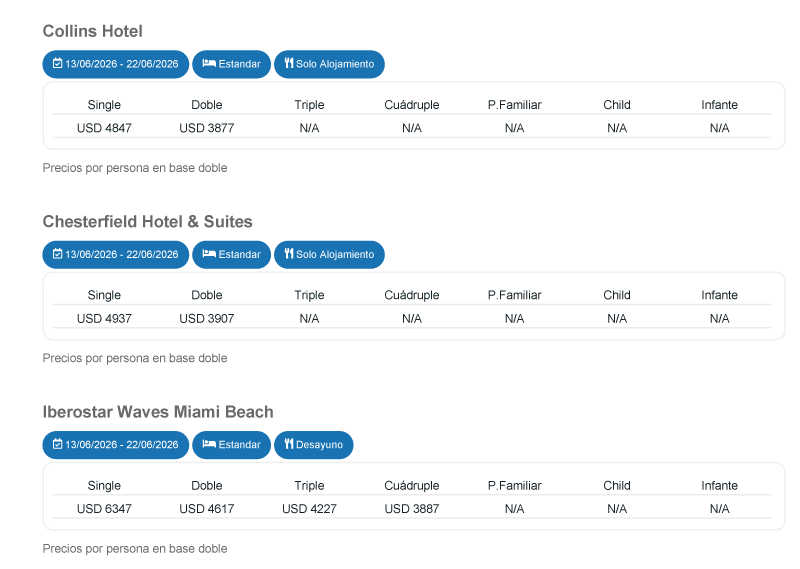
Task: Open the Collins Hotel heading
Action: 93,31
